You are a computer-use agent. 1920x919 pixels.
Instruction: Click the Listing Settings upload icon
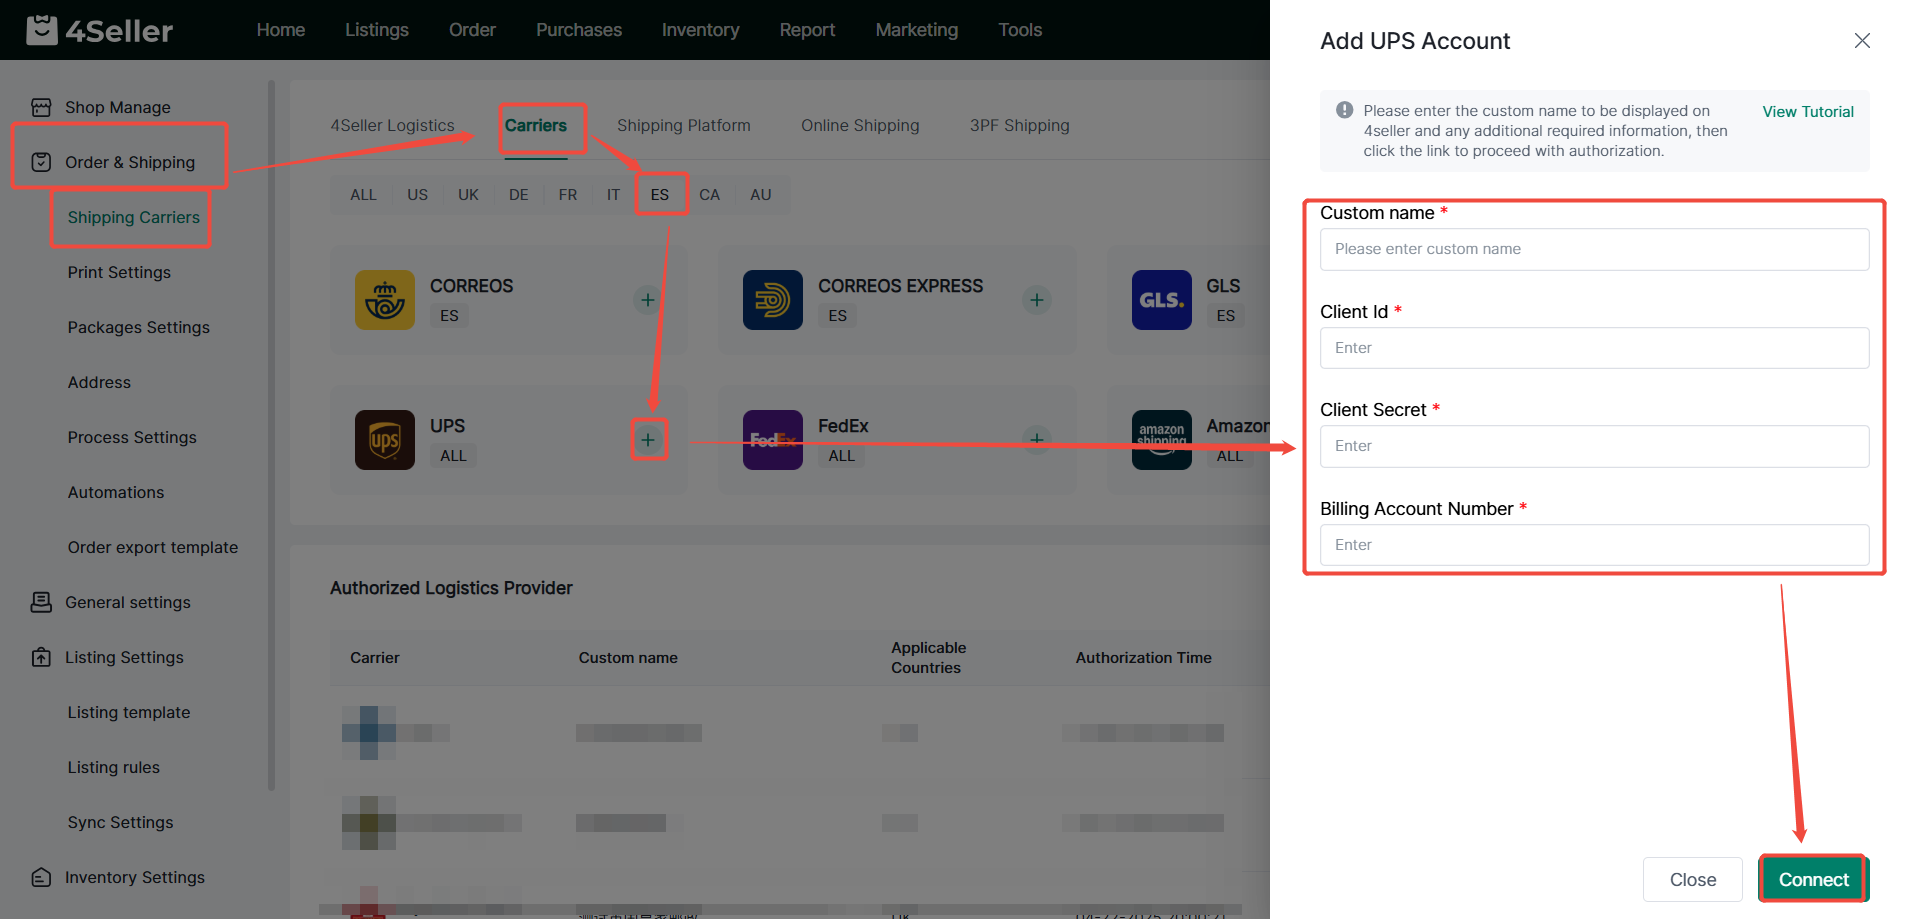(x=41, y=657)
